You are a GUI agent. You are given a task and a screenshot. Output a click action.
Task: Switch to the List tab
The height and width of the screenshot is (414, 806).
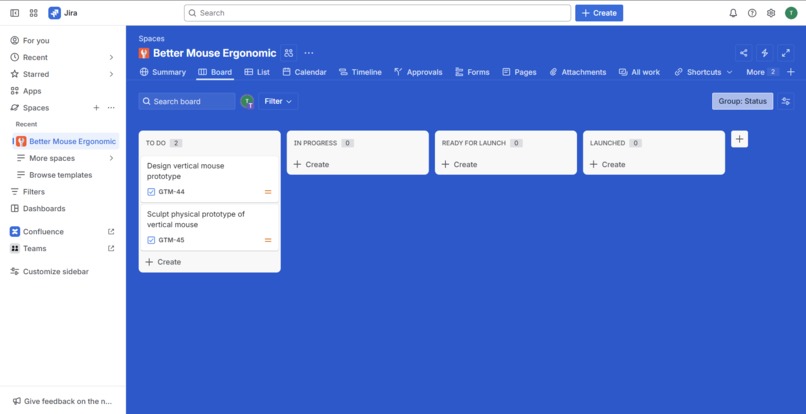click(257, 72)
